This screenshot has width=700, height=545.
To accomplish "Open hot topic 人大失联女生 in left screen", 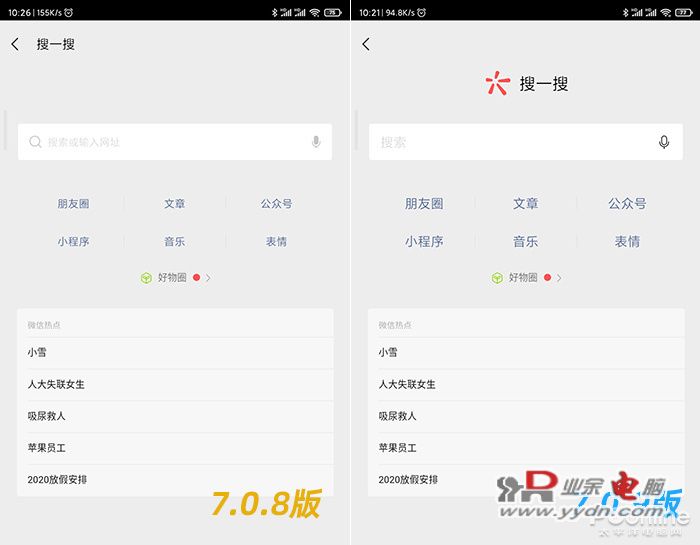I will point(175,384).
